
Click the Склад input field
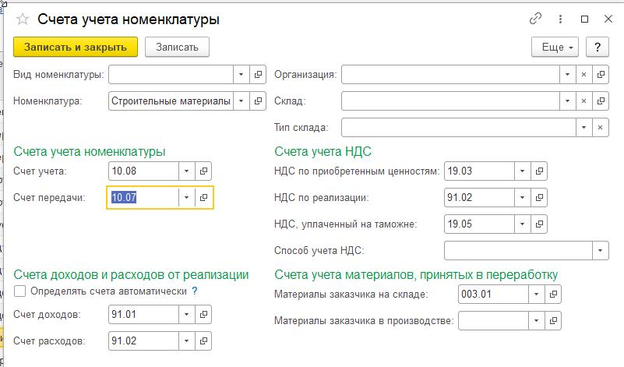450,101
